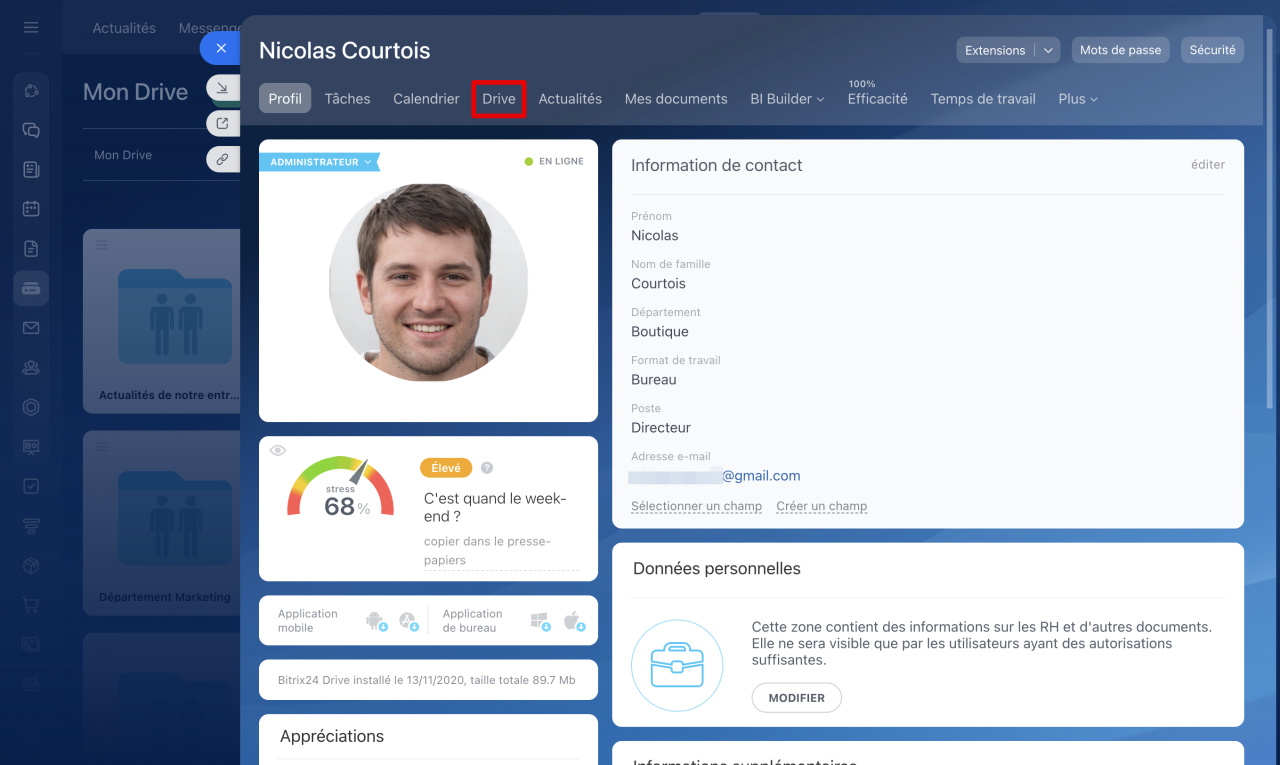
Task: Click the éditer link for contact info
Action: point(1207,165)
